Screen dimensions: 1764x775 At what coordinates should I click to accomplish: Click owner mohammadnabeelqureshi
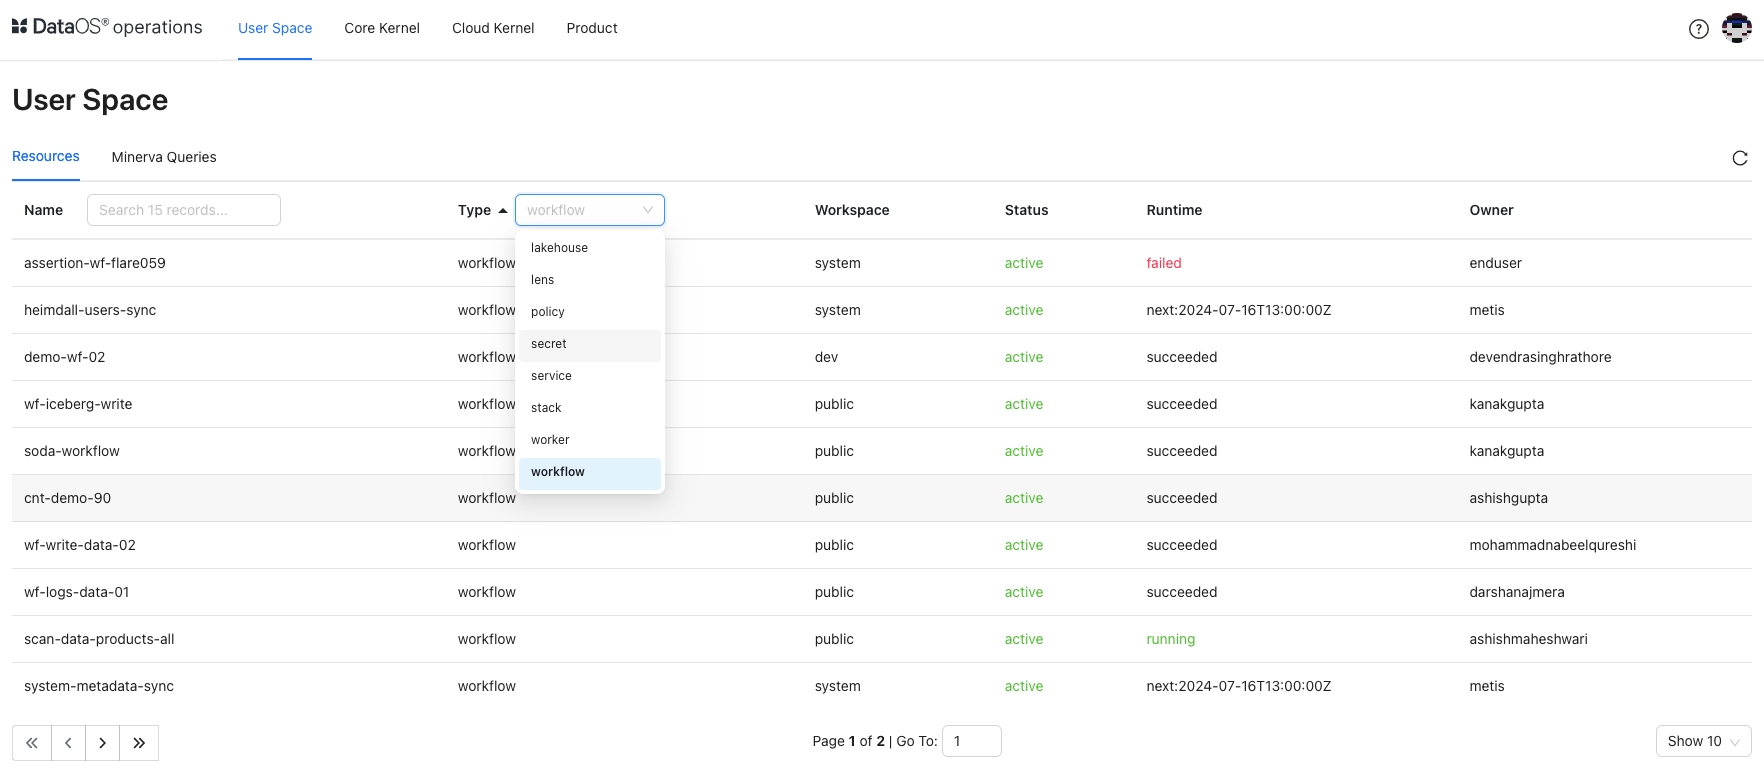(1553, 545)
